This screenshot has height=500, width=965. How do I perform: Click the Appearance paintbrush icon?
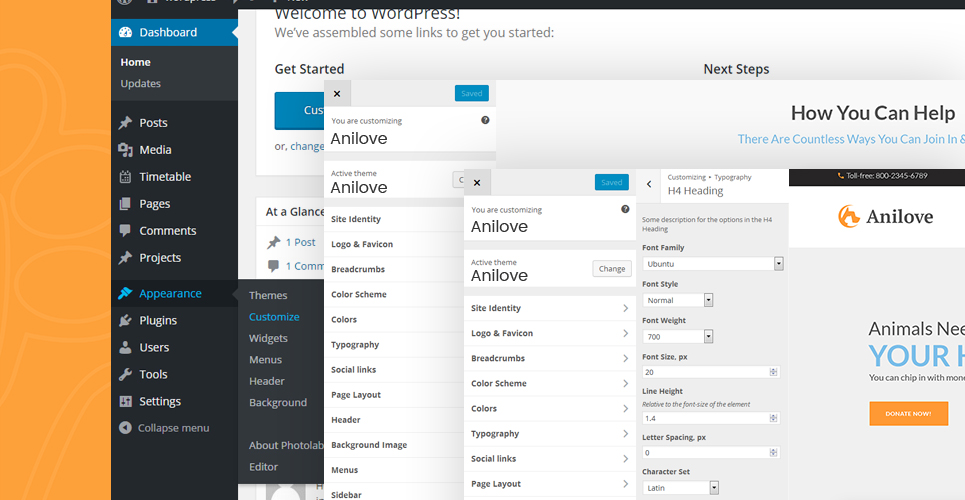coord(125,294)
